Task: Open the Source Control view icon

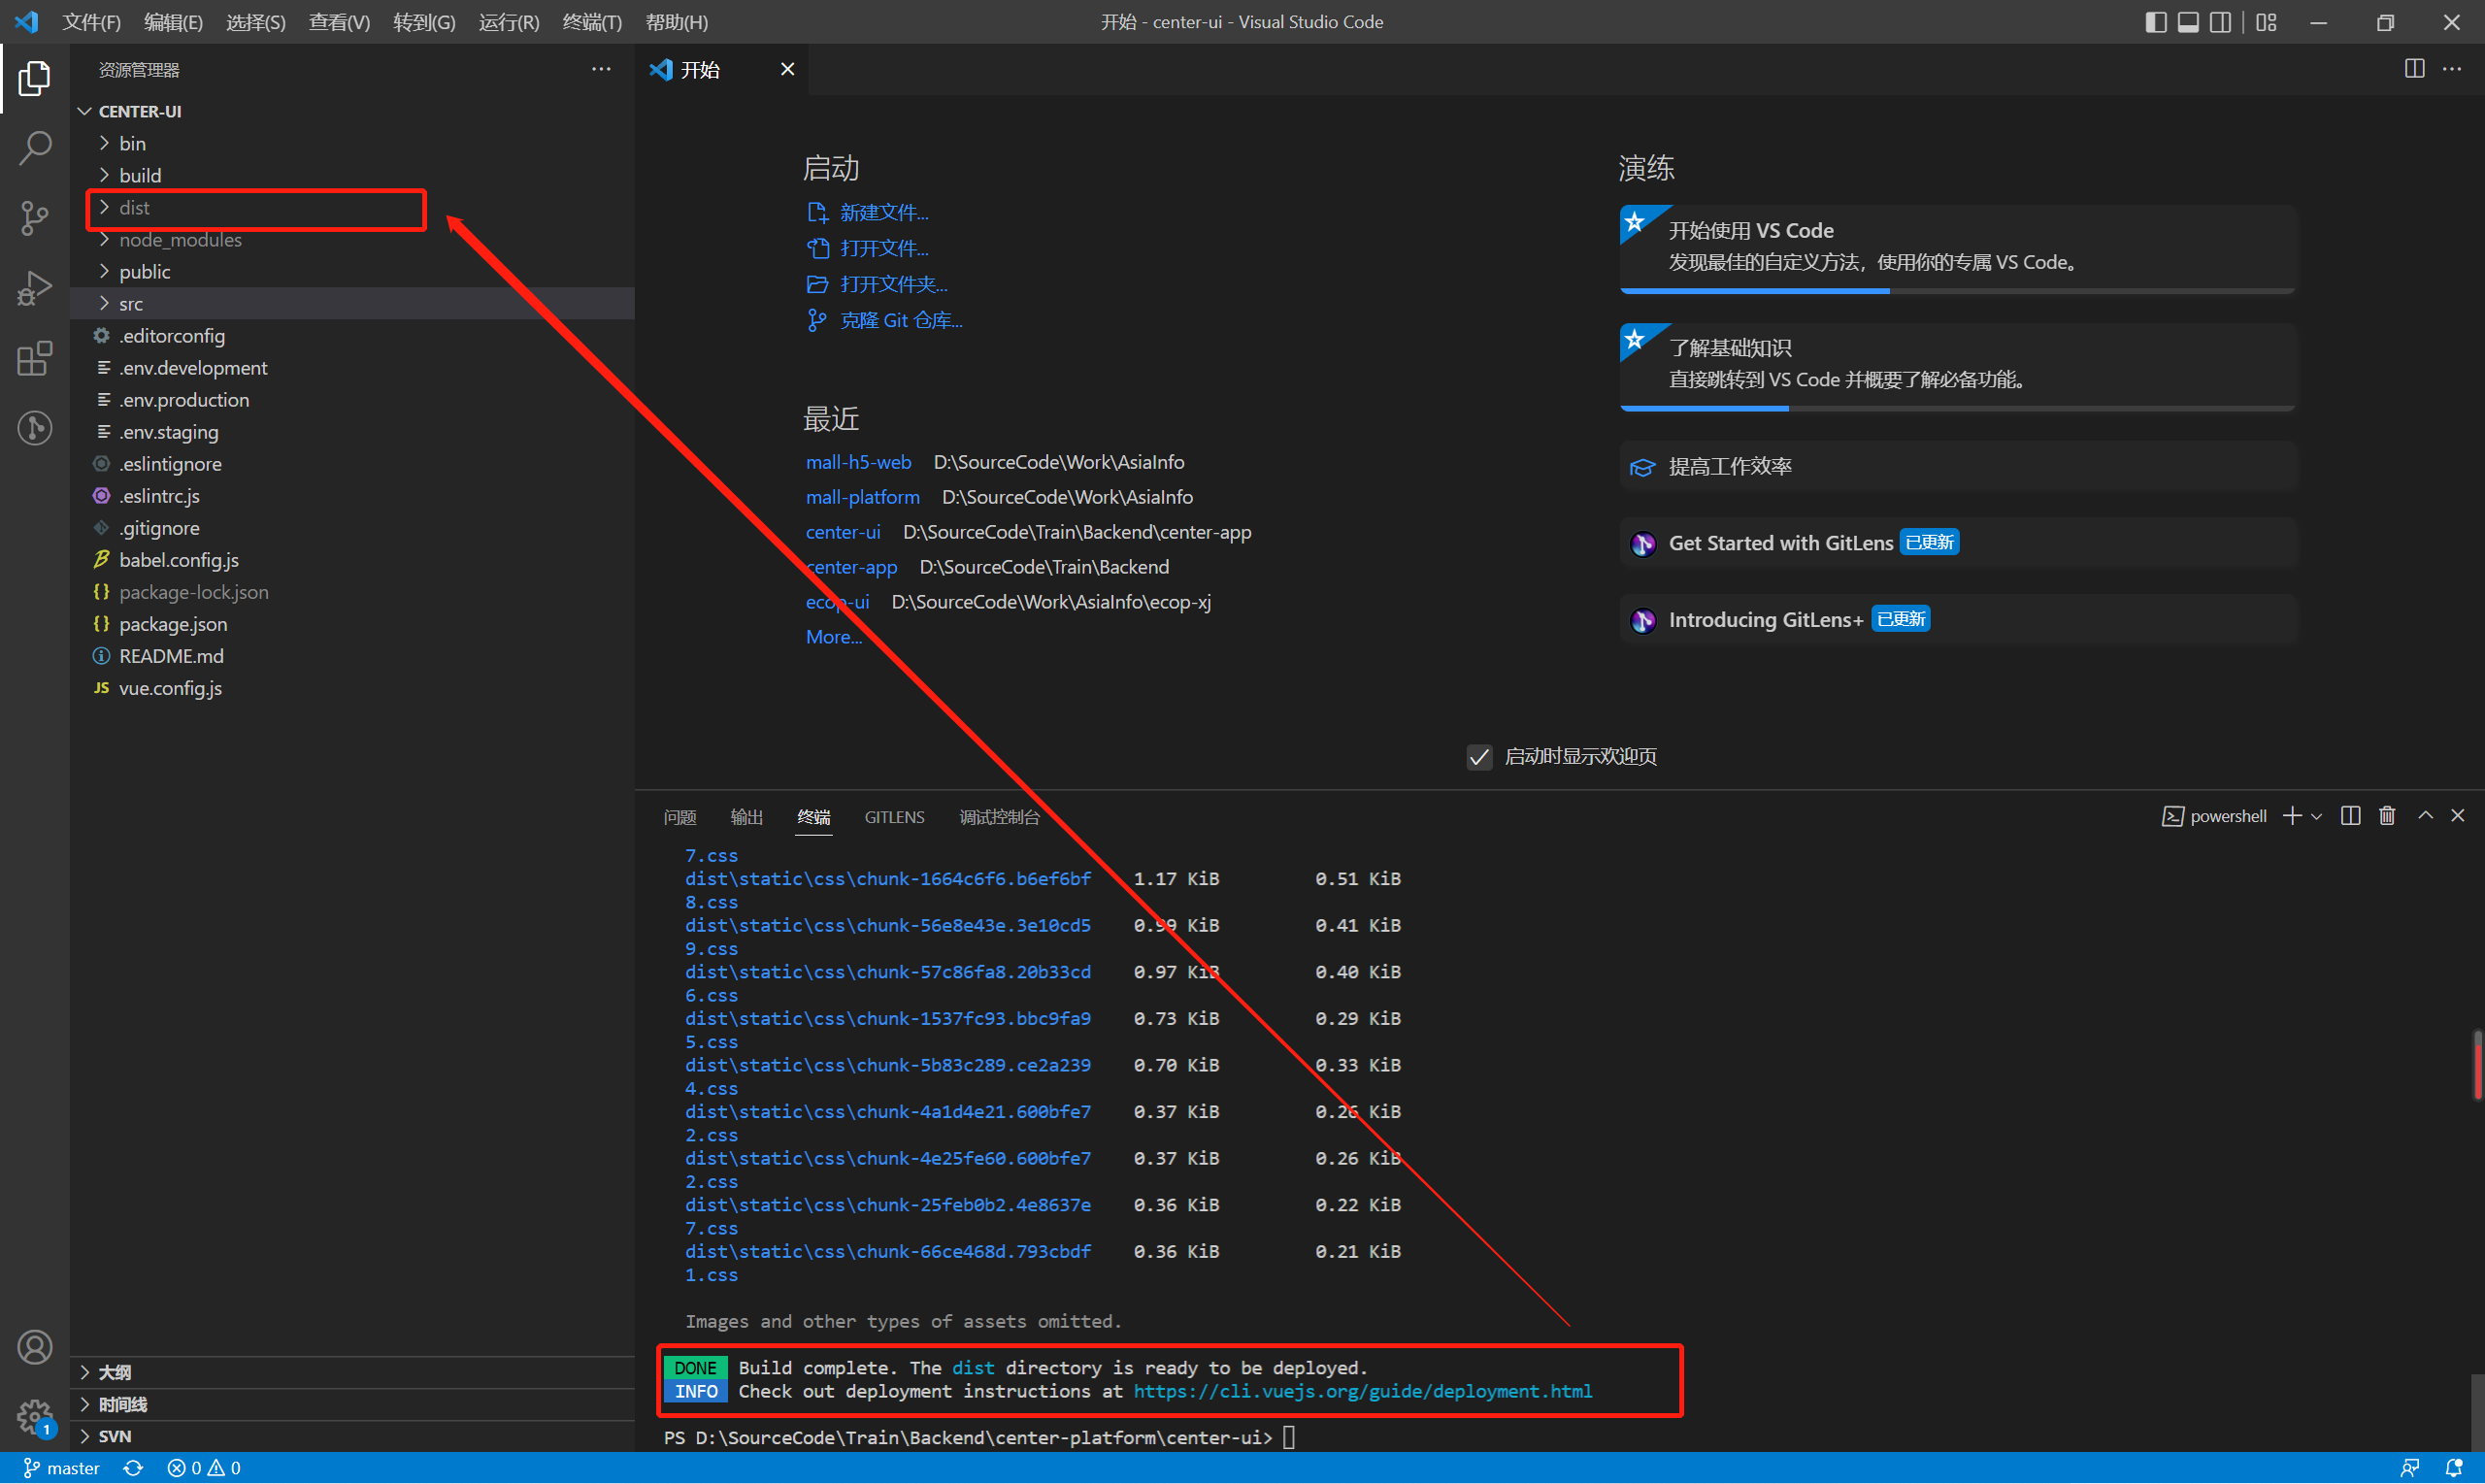Action: click(x=34, y=218)
